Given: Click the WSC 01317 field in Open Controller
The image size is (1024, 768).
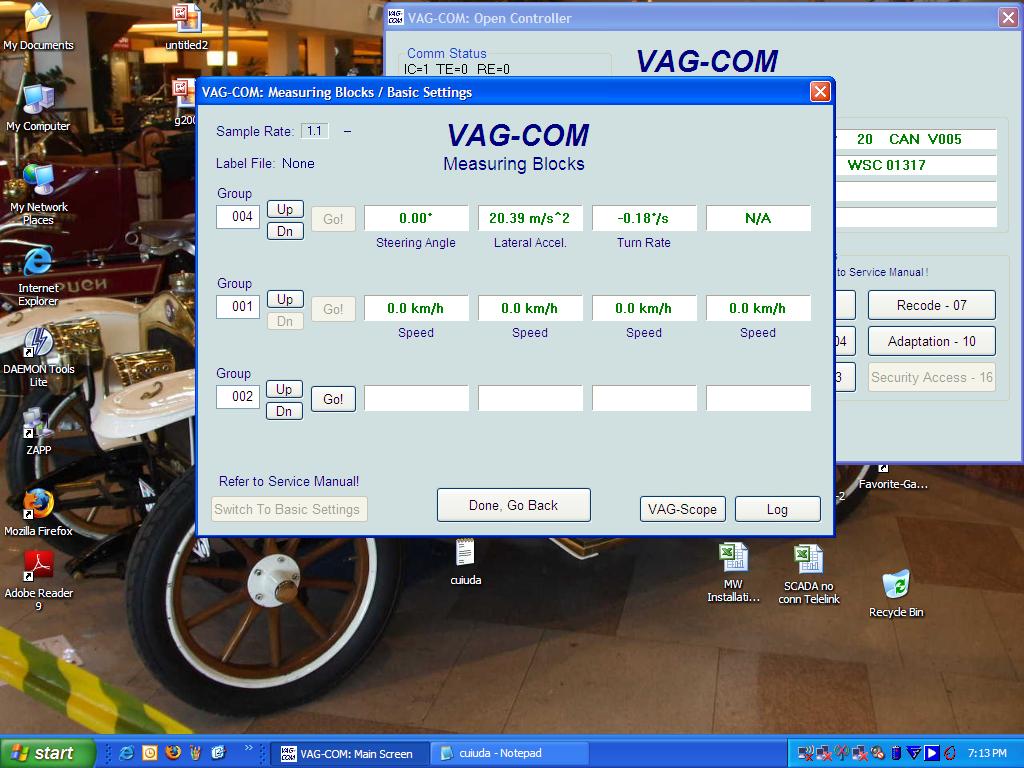Looking at the screenshot, I should coord(916,165).
